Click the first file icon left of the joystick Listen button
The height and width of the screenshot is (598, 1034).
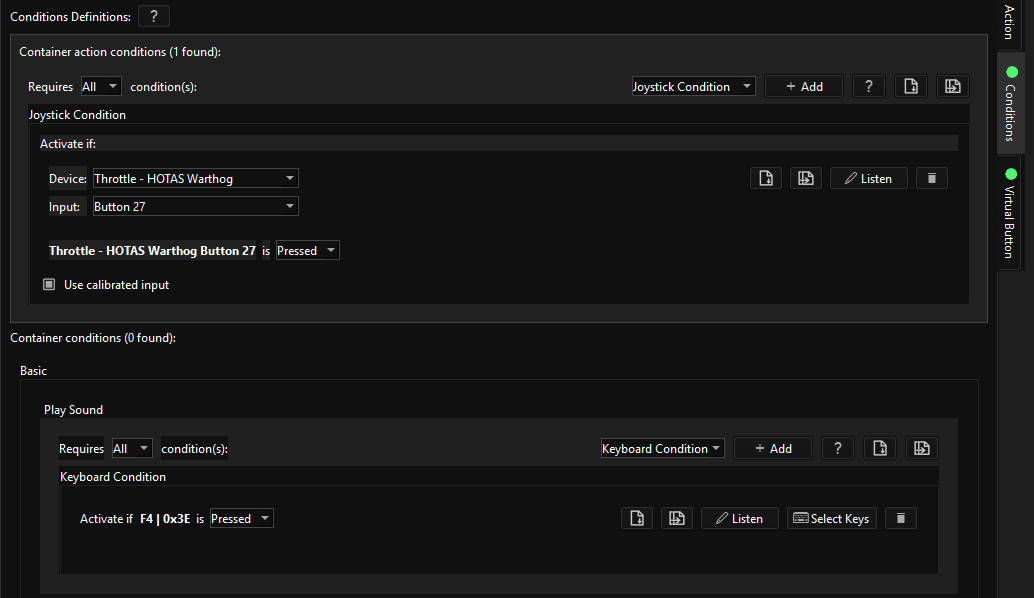[766, 178]
